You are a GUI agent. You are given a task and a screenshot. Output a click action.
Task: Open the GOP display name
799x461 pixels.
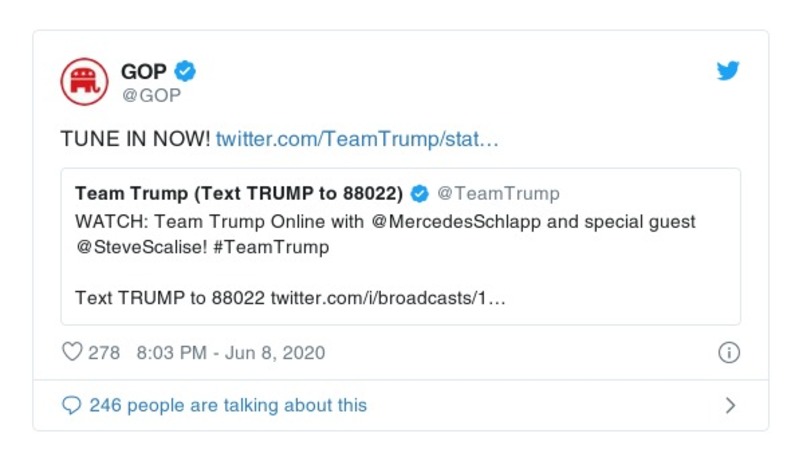144,72
